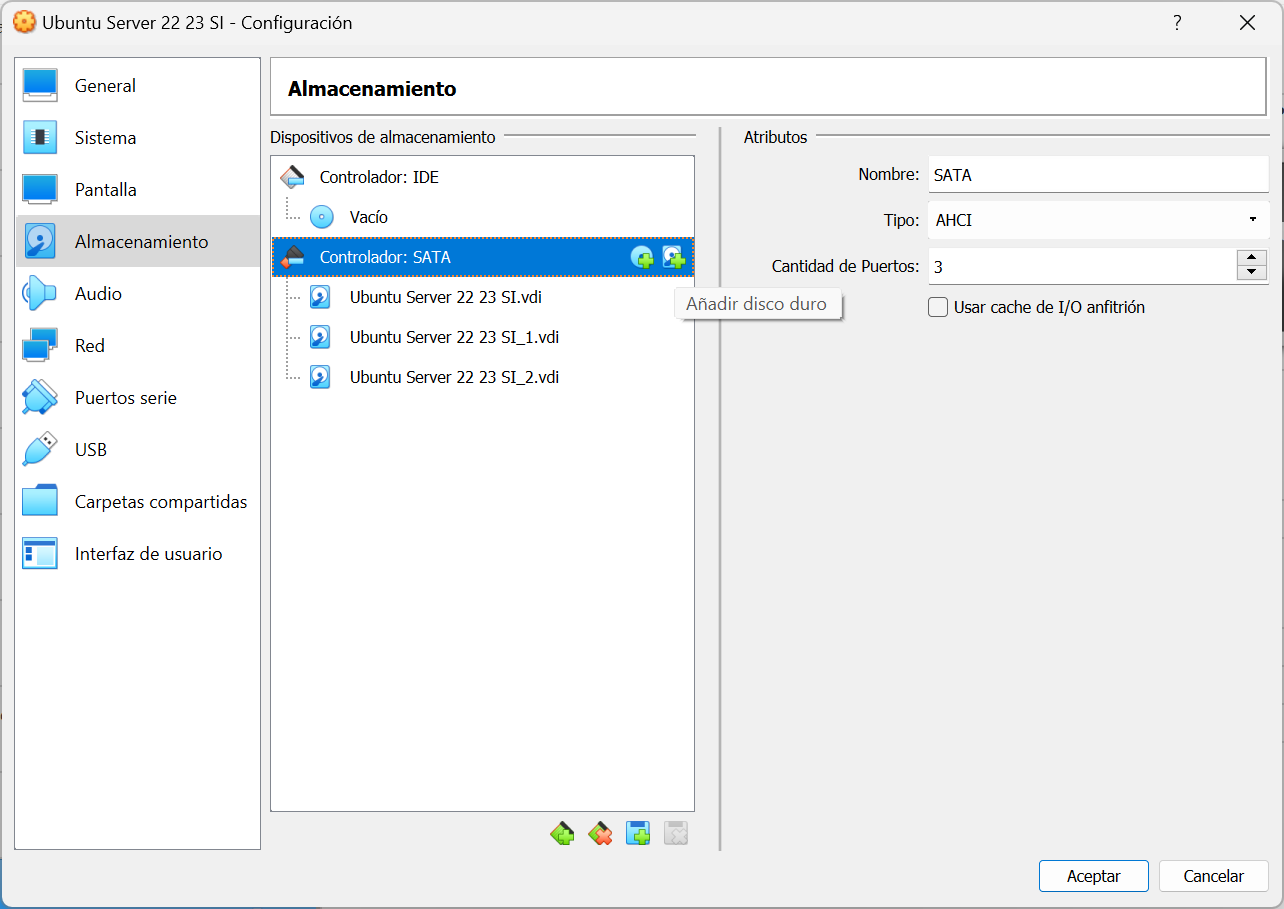Click the Vacío CD disc icon
Screen dimensions: 1284x909
coord(320,217)
